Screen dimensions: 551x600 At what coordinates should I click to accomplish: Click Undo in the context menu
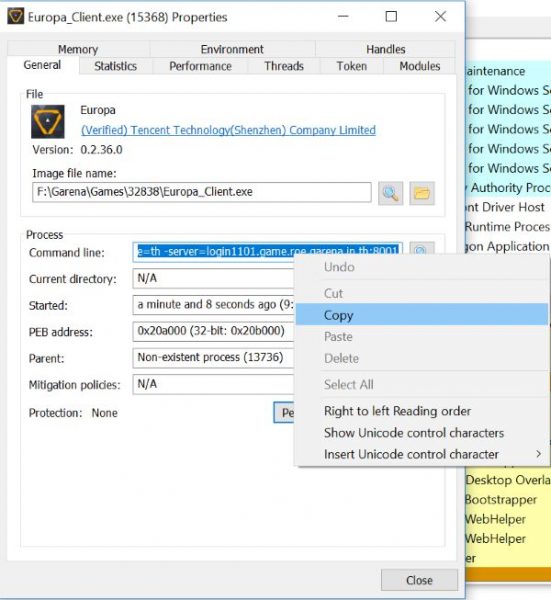click(x=422, y=267)
